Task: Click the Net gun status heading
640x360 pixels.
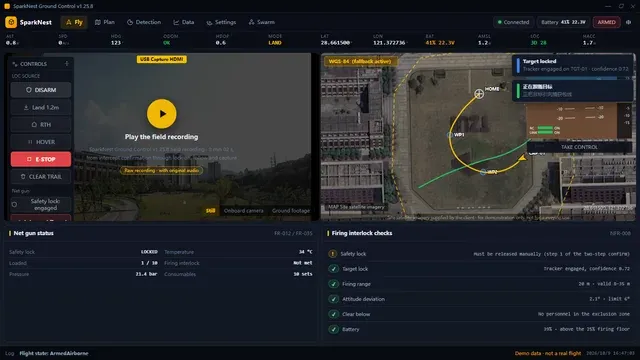Action: 33,233
